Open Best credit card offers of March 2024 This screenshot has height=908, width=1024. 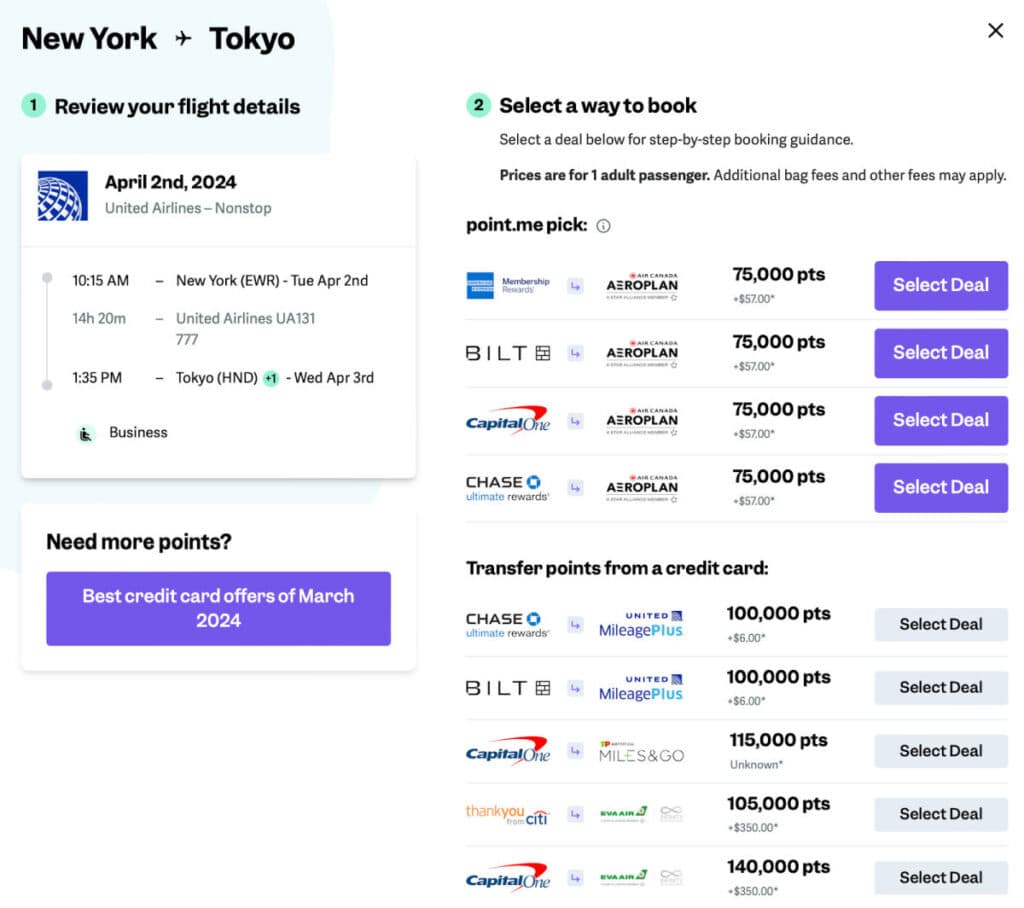coord(218,608)
